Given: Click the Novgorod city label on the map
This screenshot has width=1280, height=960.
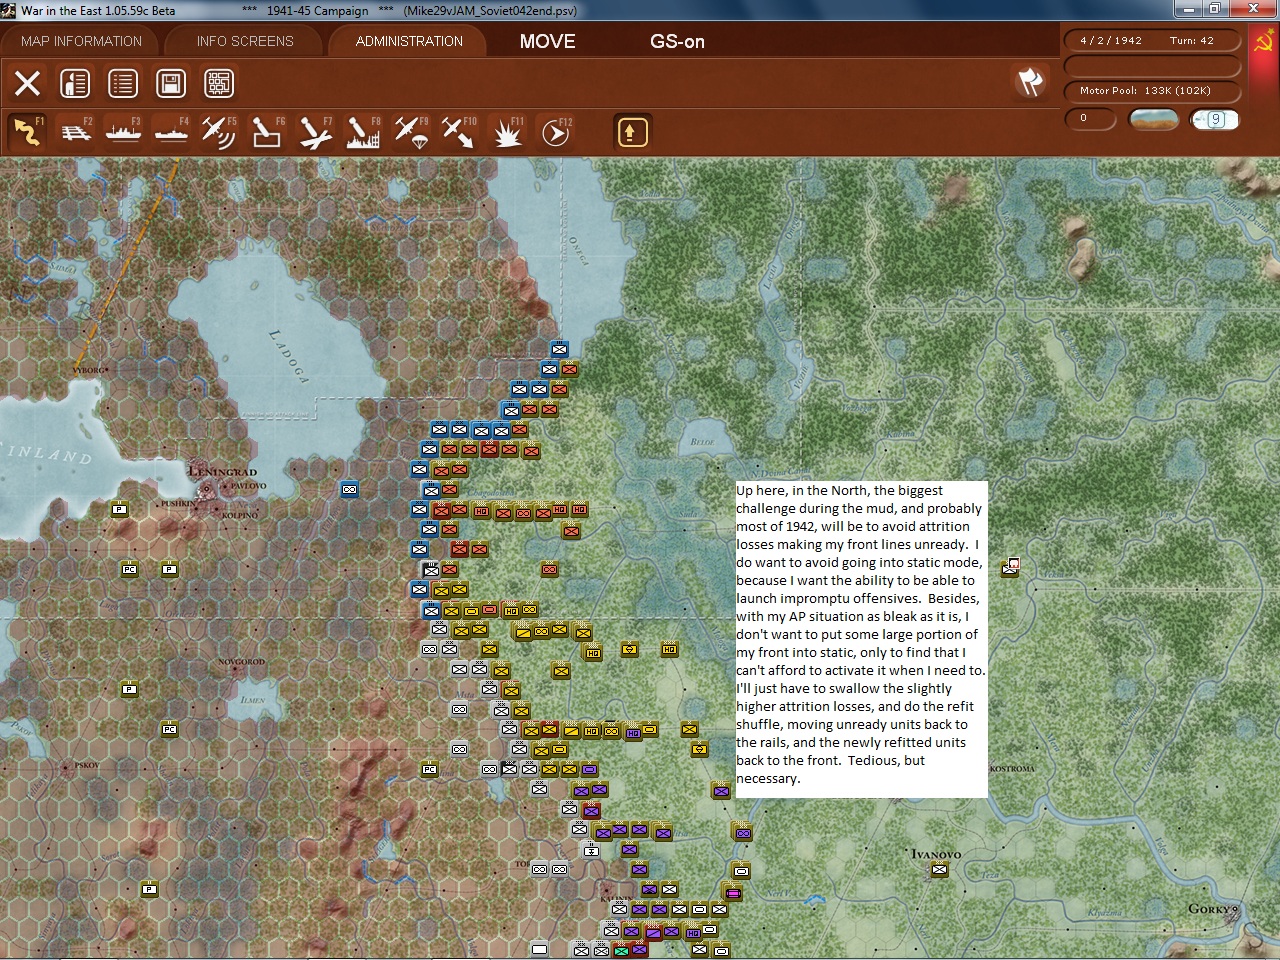Looking at the screenshot, I should (x=242, y=662).
